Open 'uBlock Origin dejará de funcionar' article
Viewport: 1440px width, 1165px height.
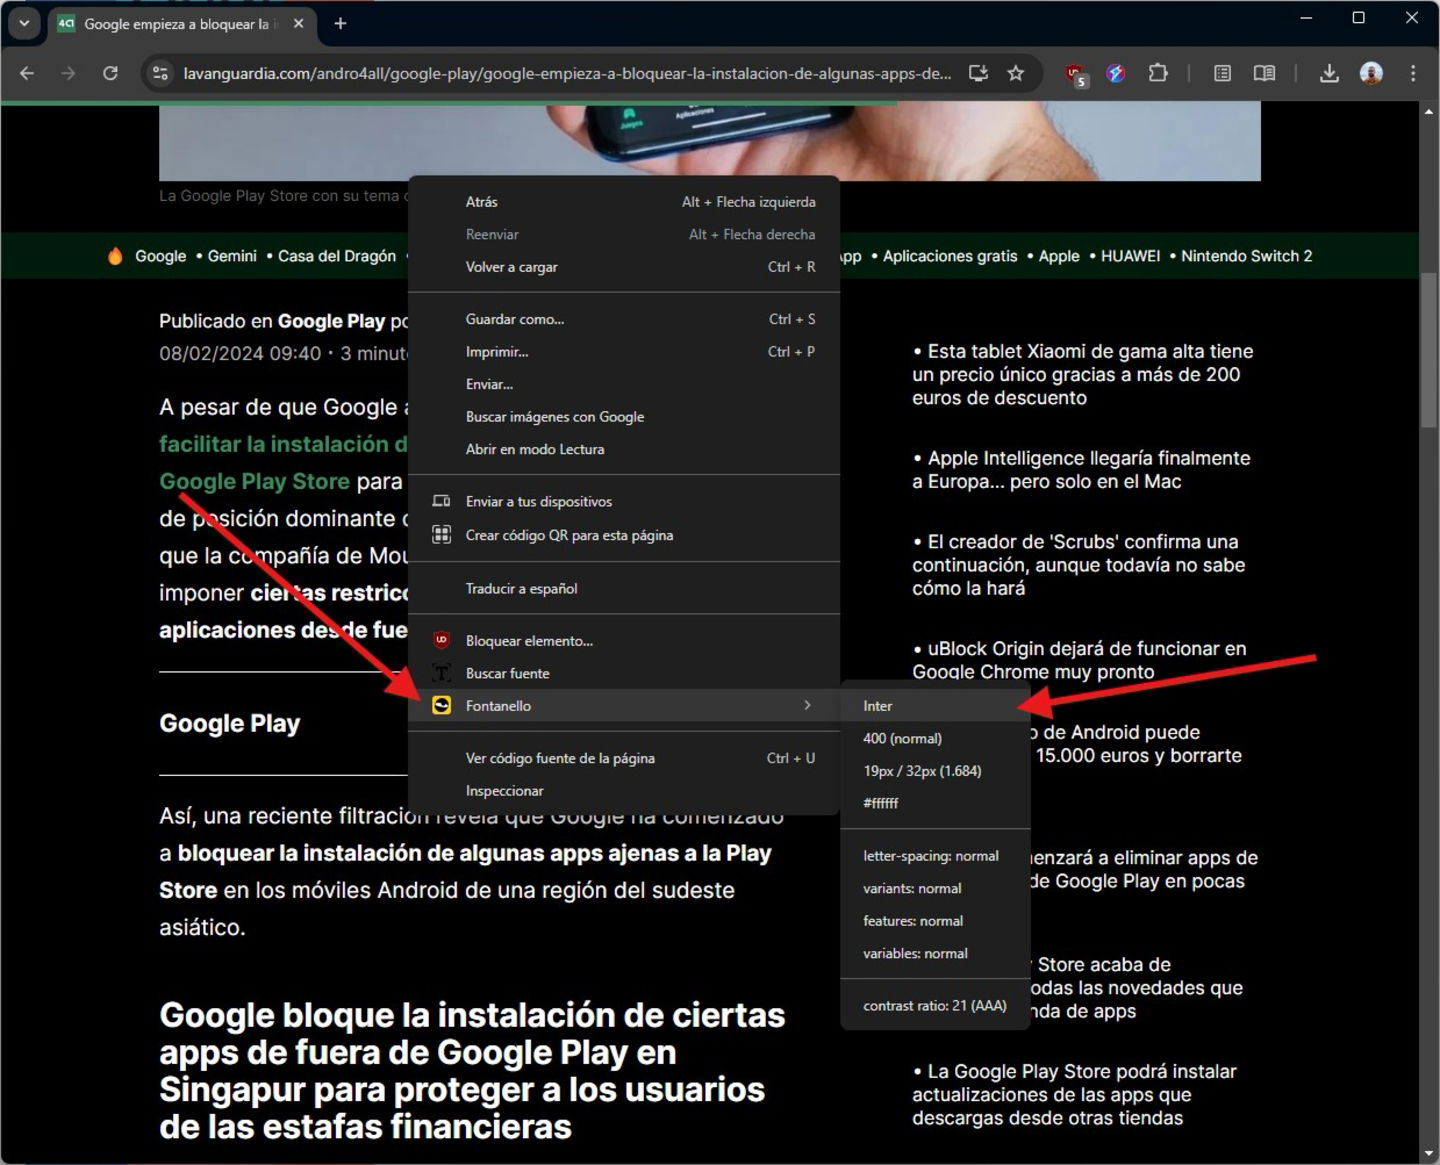[1079, 660]
